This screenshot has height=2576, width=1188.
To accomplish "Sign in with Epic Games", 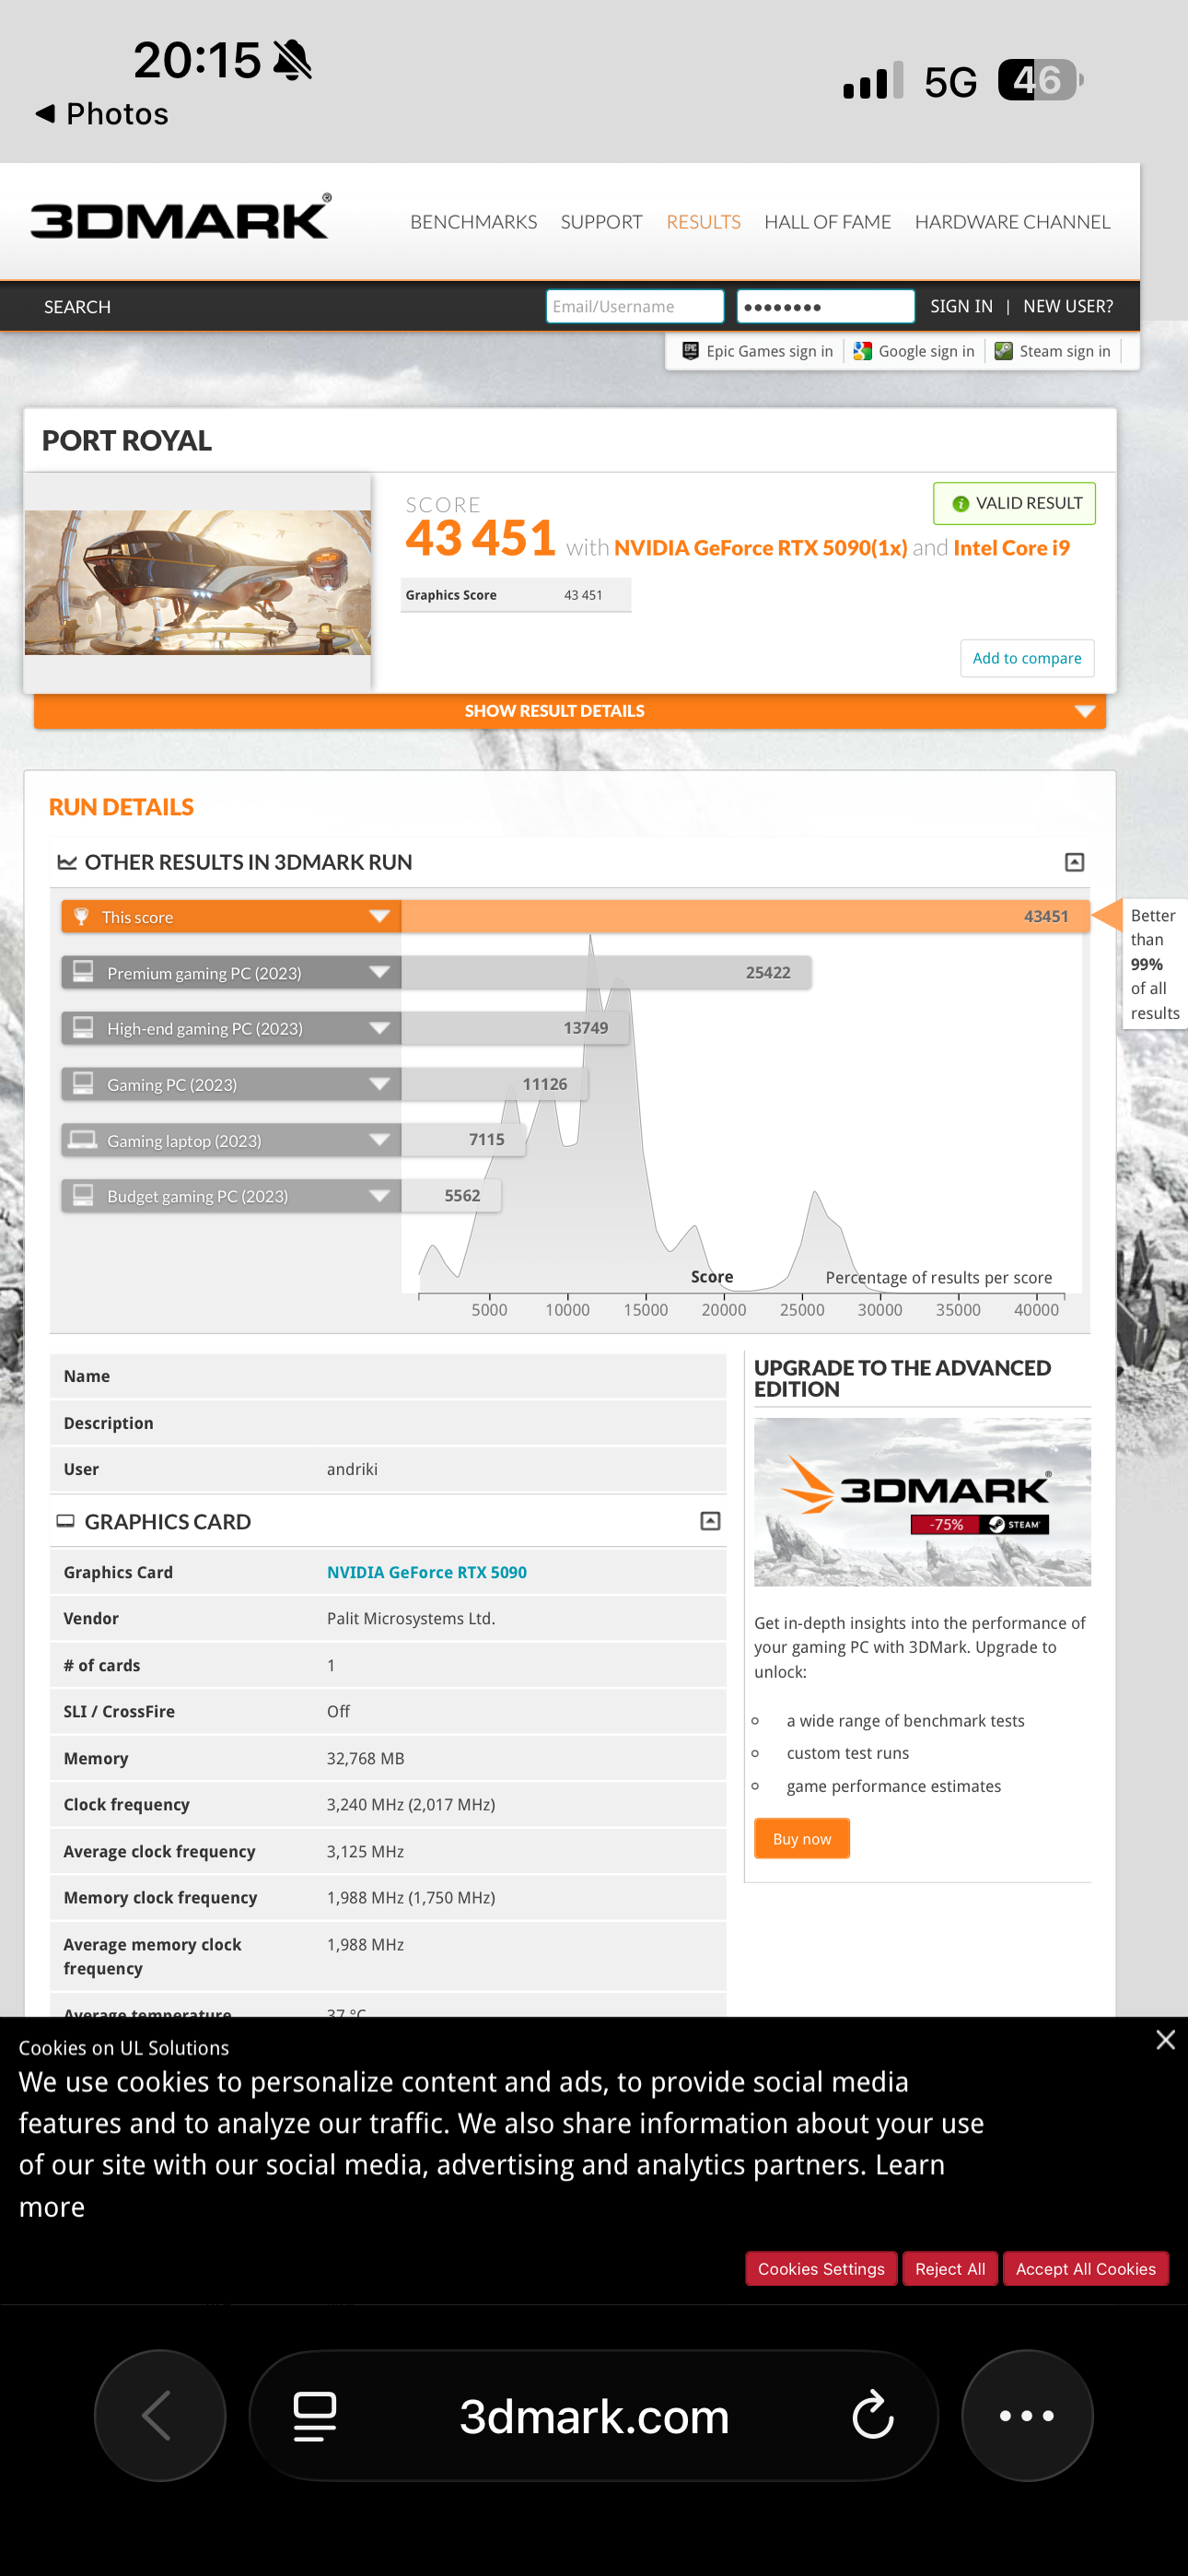I will (757, 352).
